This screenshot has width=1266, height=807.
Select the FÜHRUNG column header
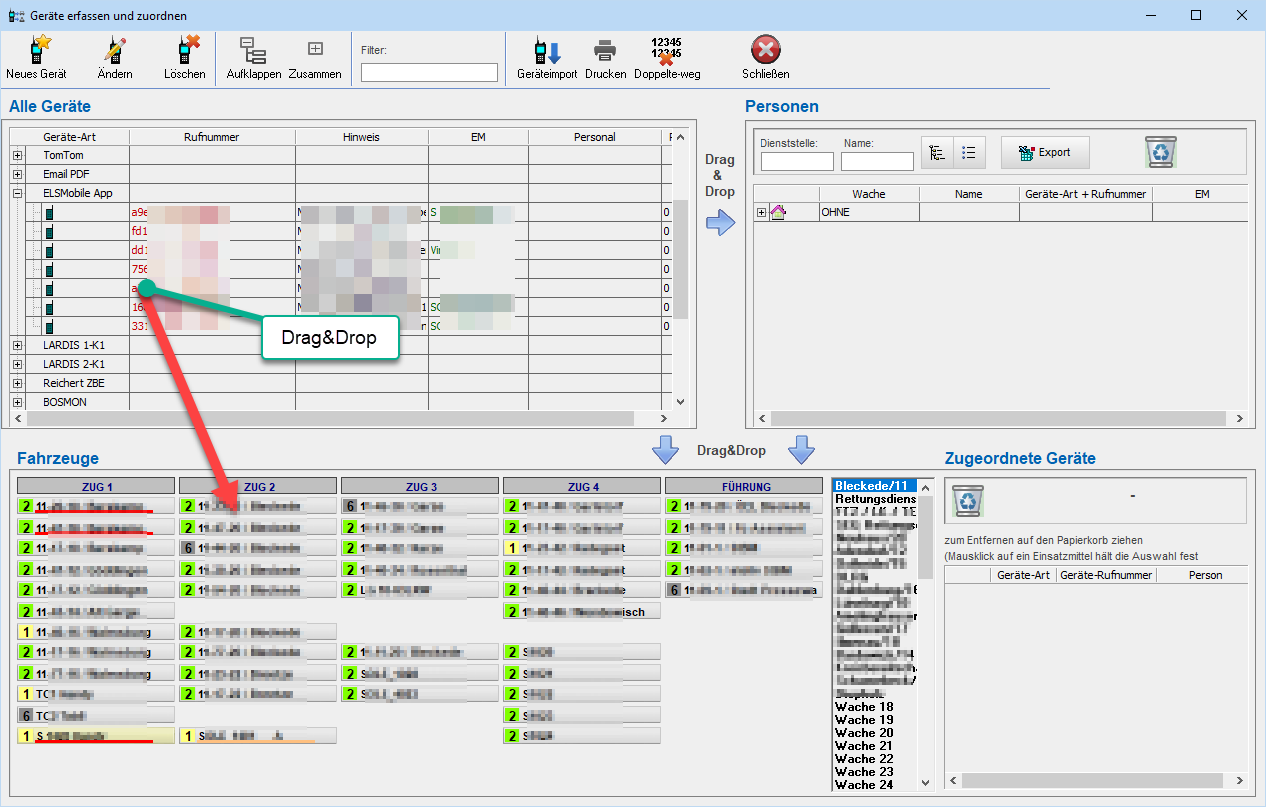click(x=744, y=486)
